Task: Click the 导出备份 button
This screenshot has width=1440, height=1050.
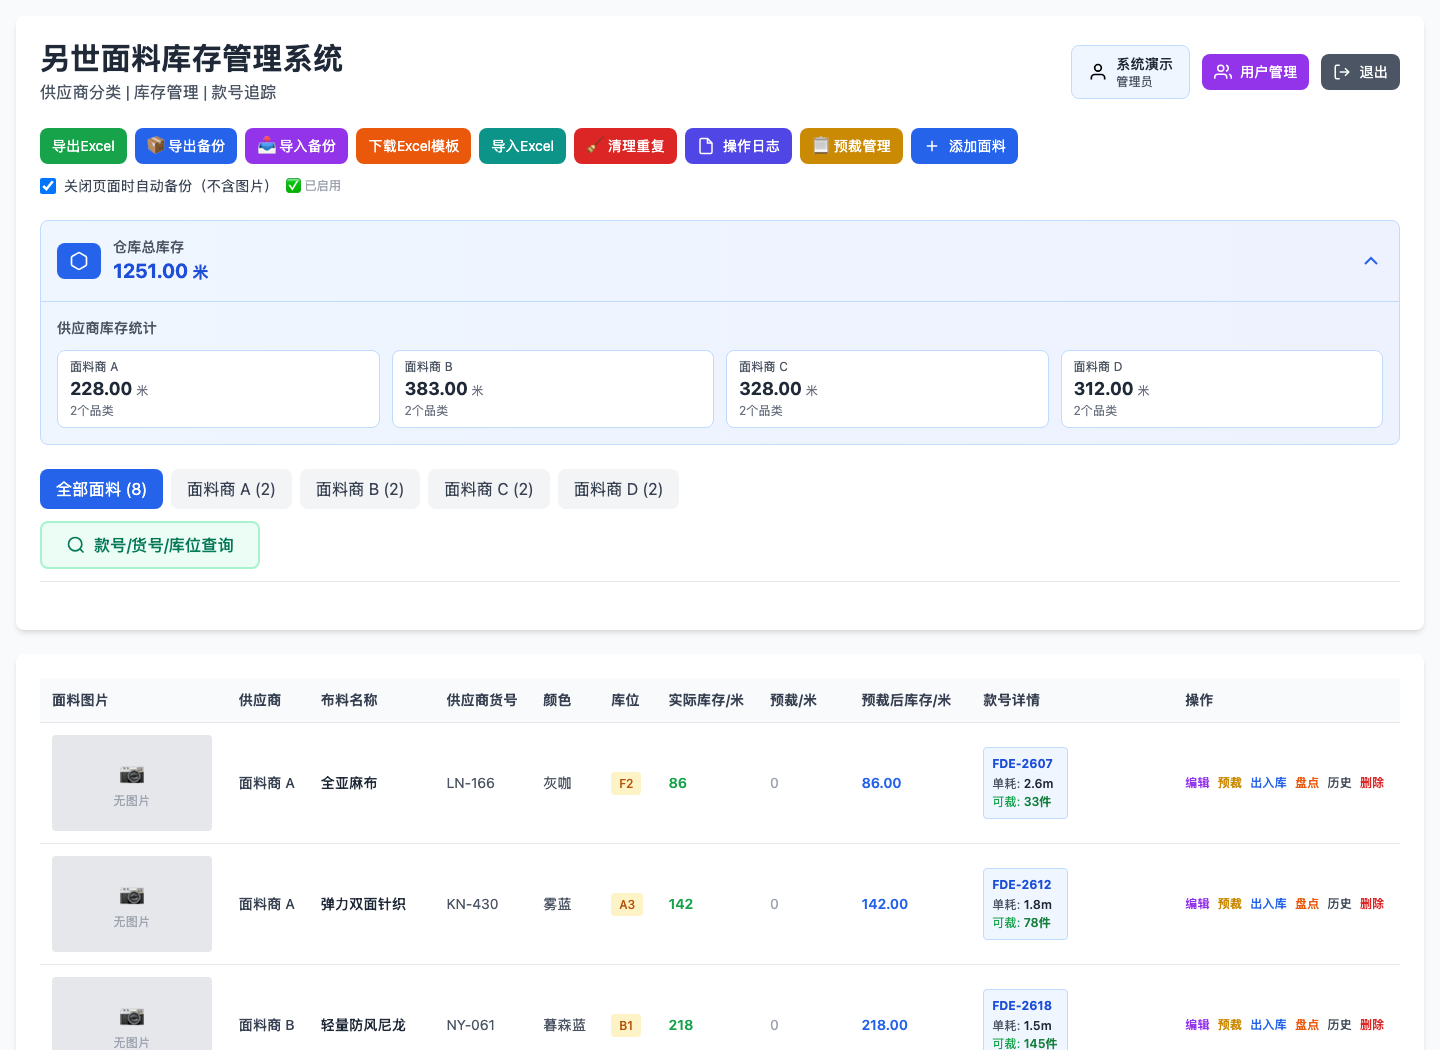Action: [x=186, y=146]
